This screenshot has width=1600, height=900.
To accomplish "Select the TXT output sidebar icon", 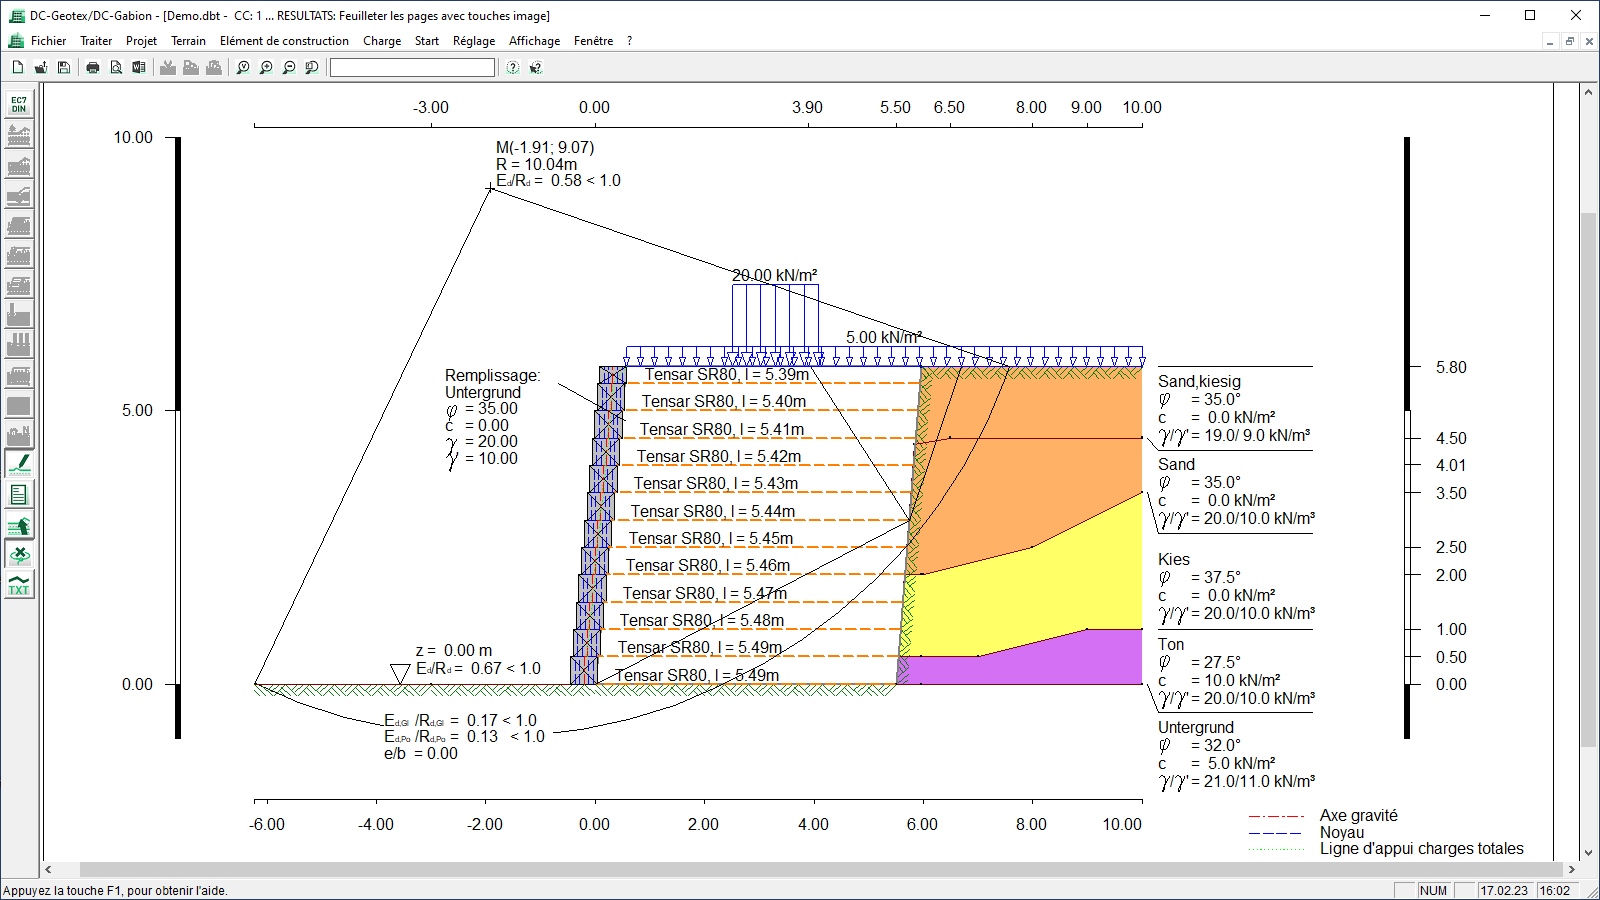I will pos(19,584).
